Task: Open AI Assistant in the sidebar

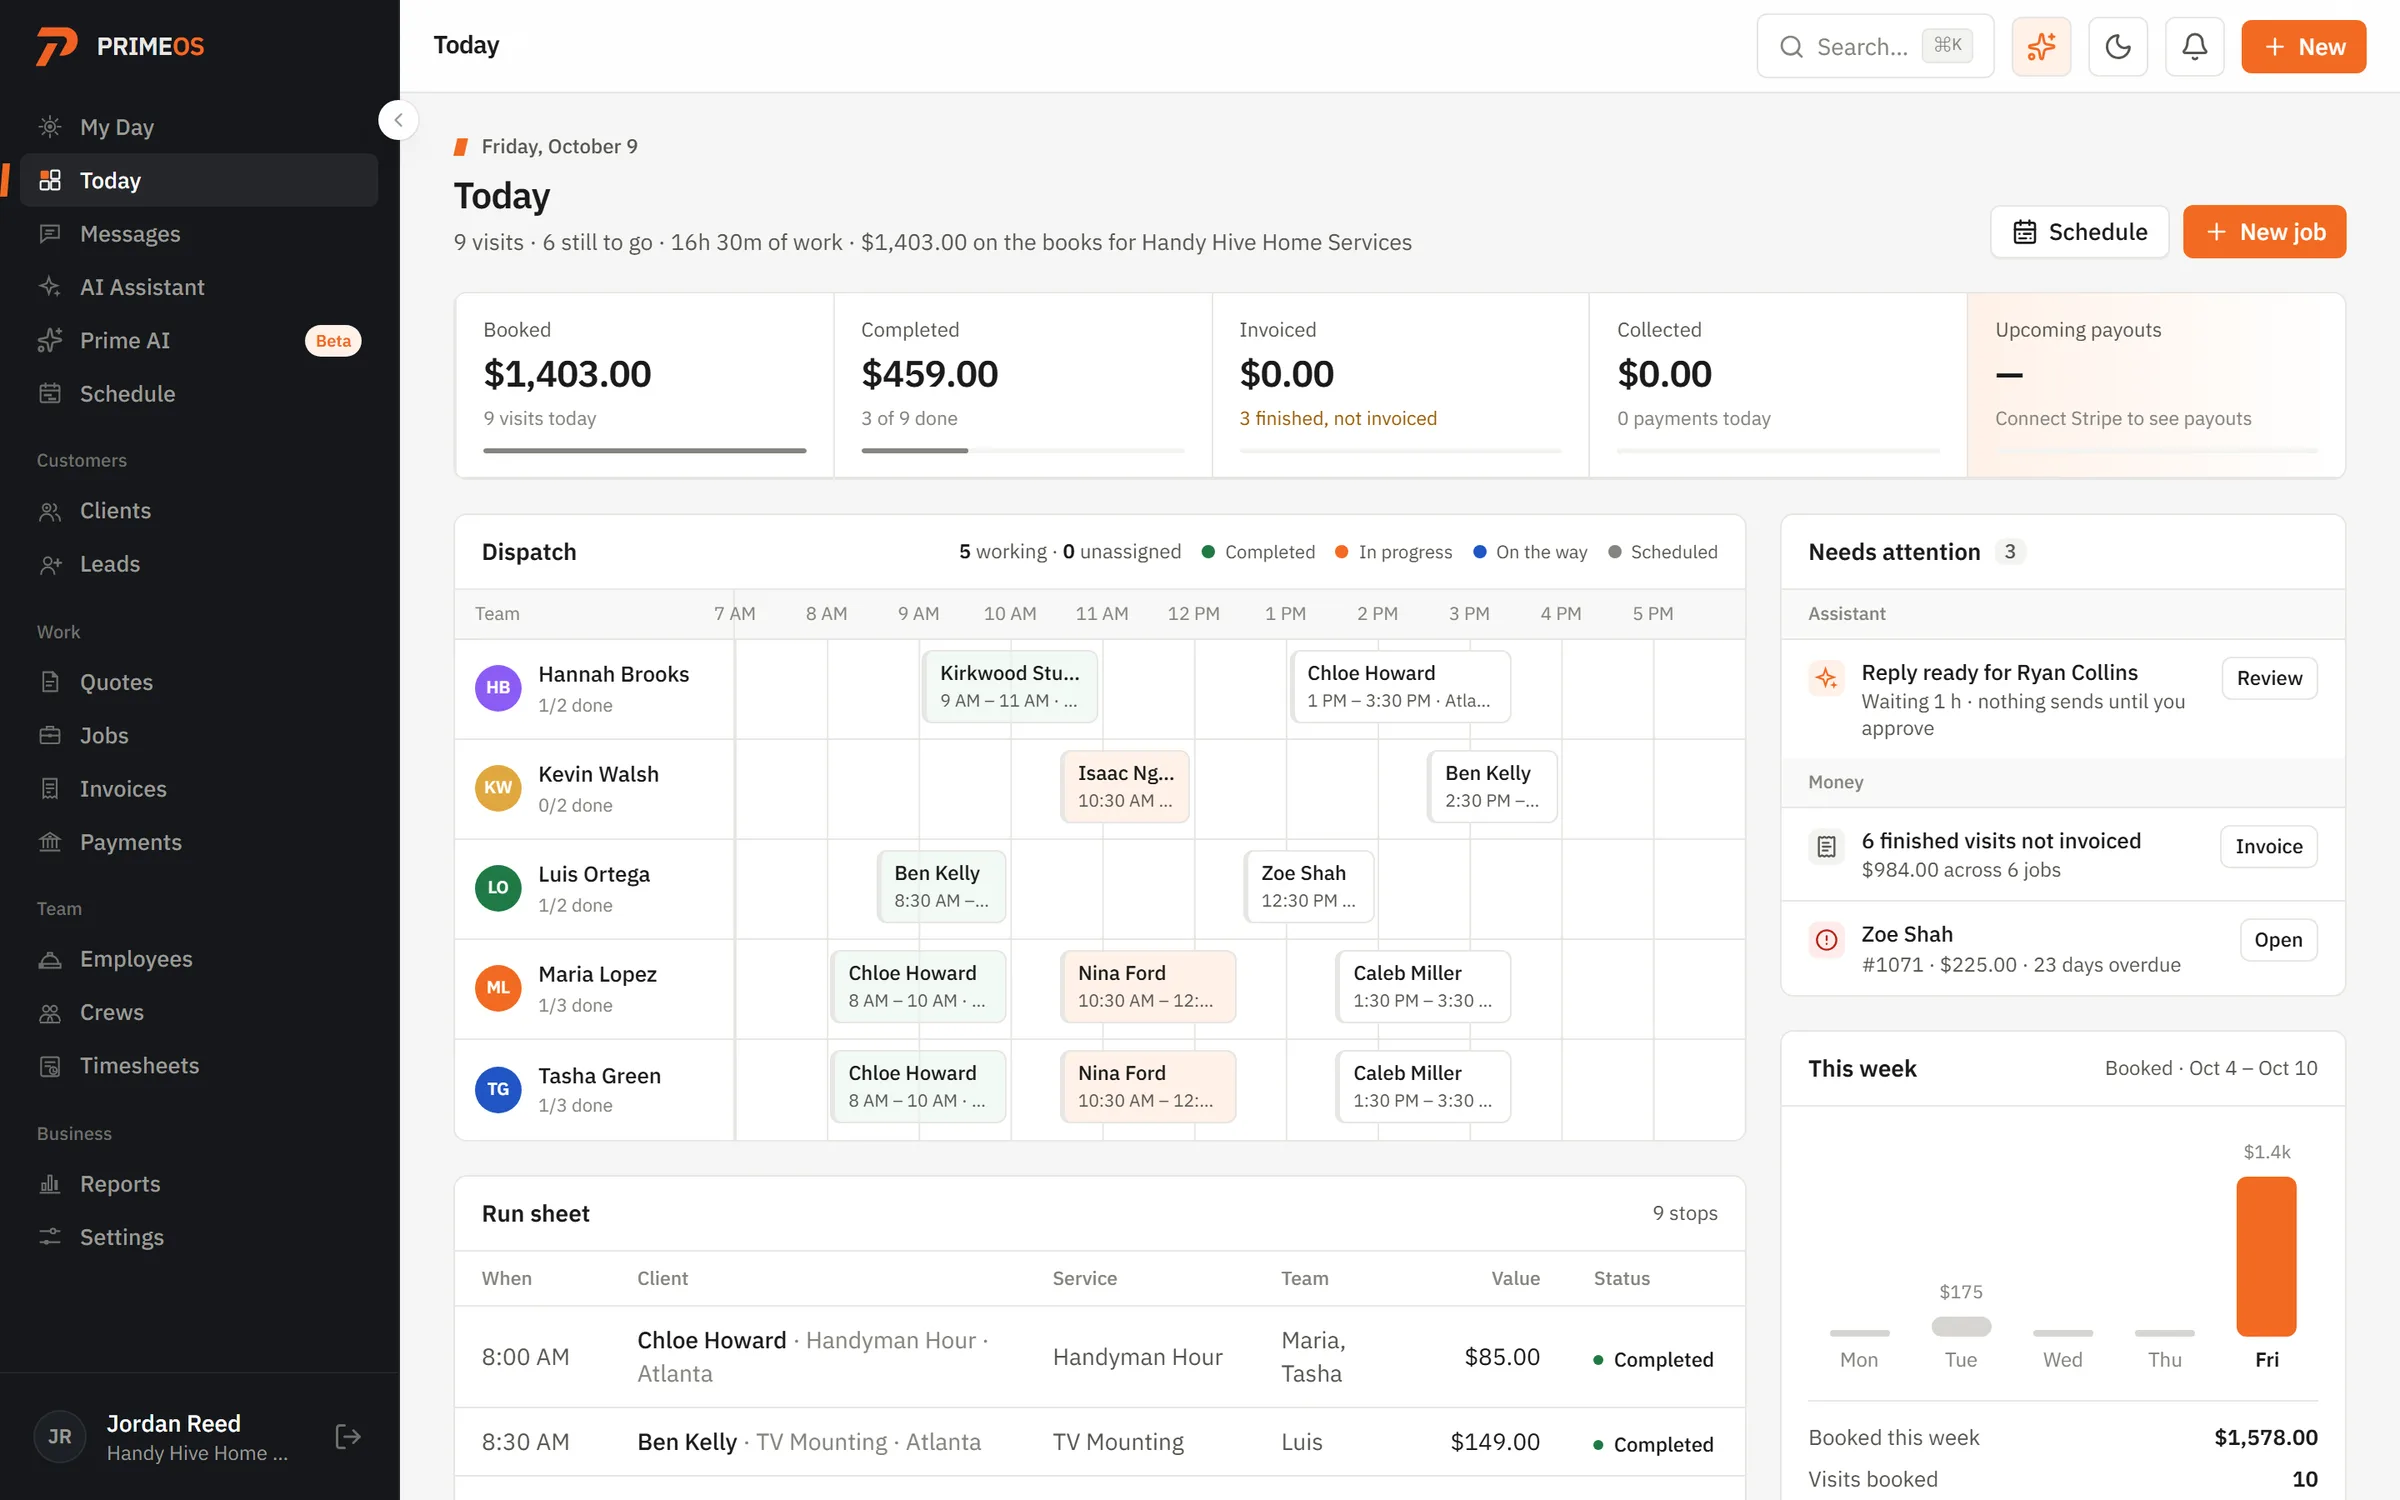Action: [199, 287]
